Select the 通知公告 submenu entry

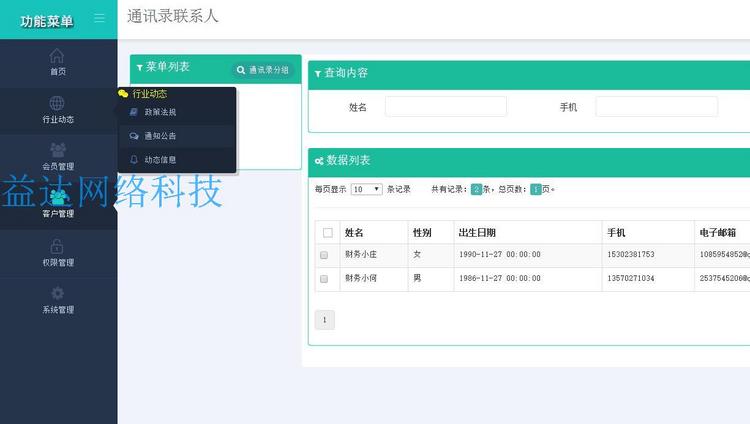point(177,136)
